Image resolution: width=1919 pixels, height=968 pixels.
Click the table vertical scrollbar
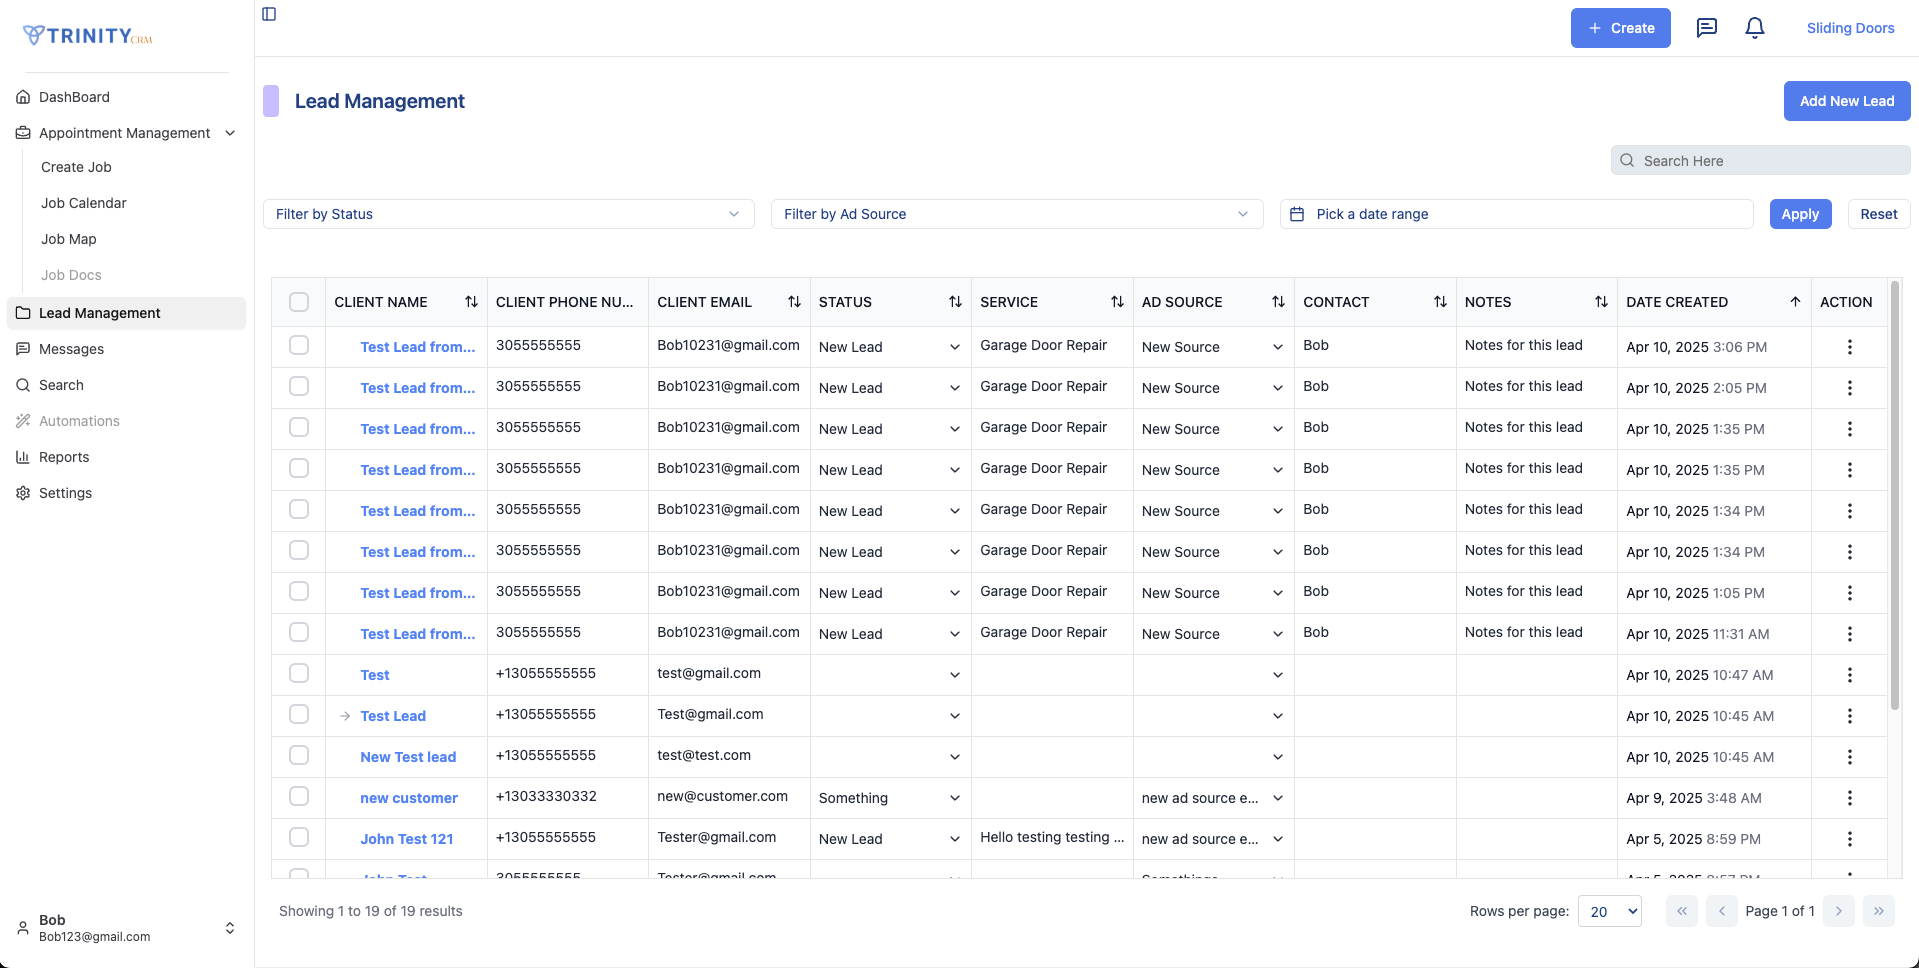(x=1894, y=495)
